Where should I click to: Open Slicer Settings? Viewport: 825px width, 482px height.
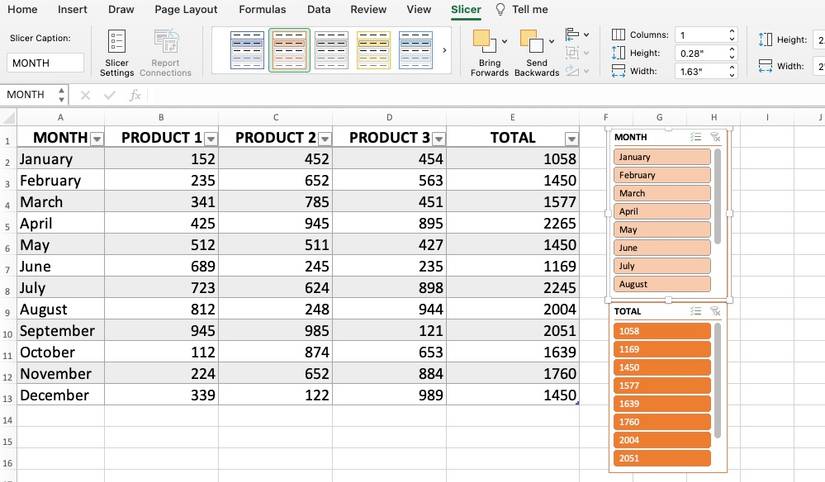pos(116,53)
